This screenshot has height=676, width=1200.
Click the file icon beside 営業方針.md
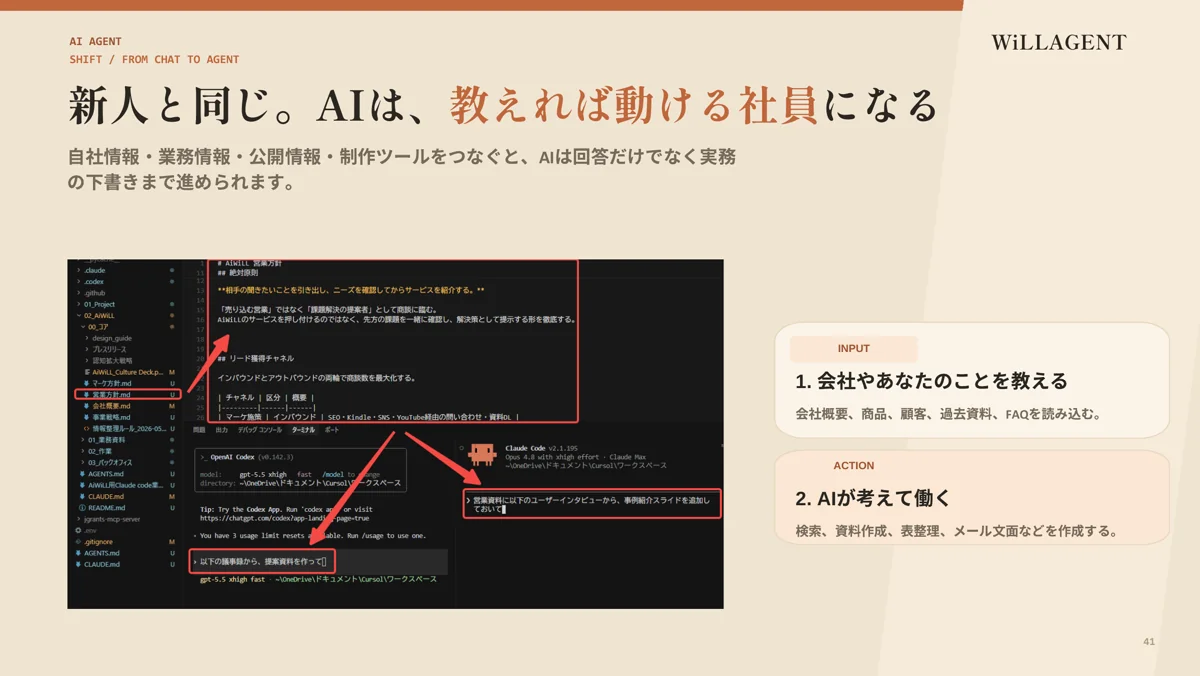86,395
